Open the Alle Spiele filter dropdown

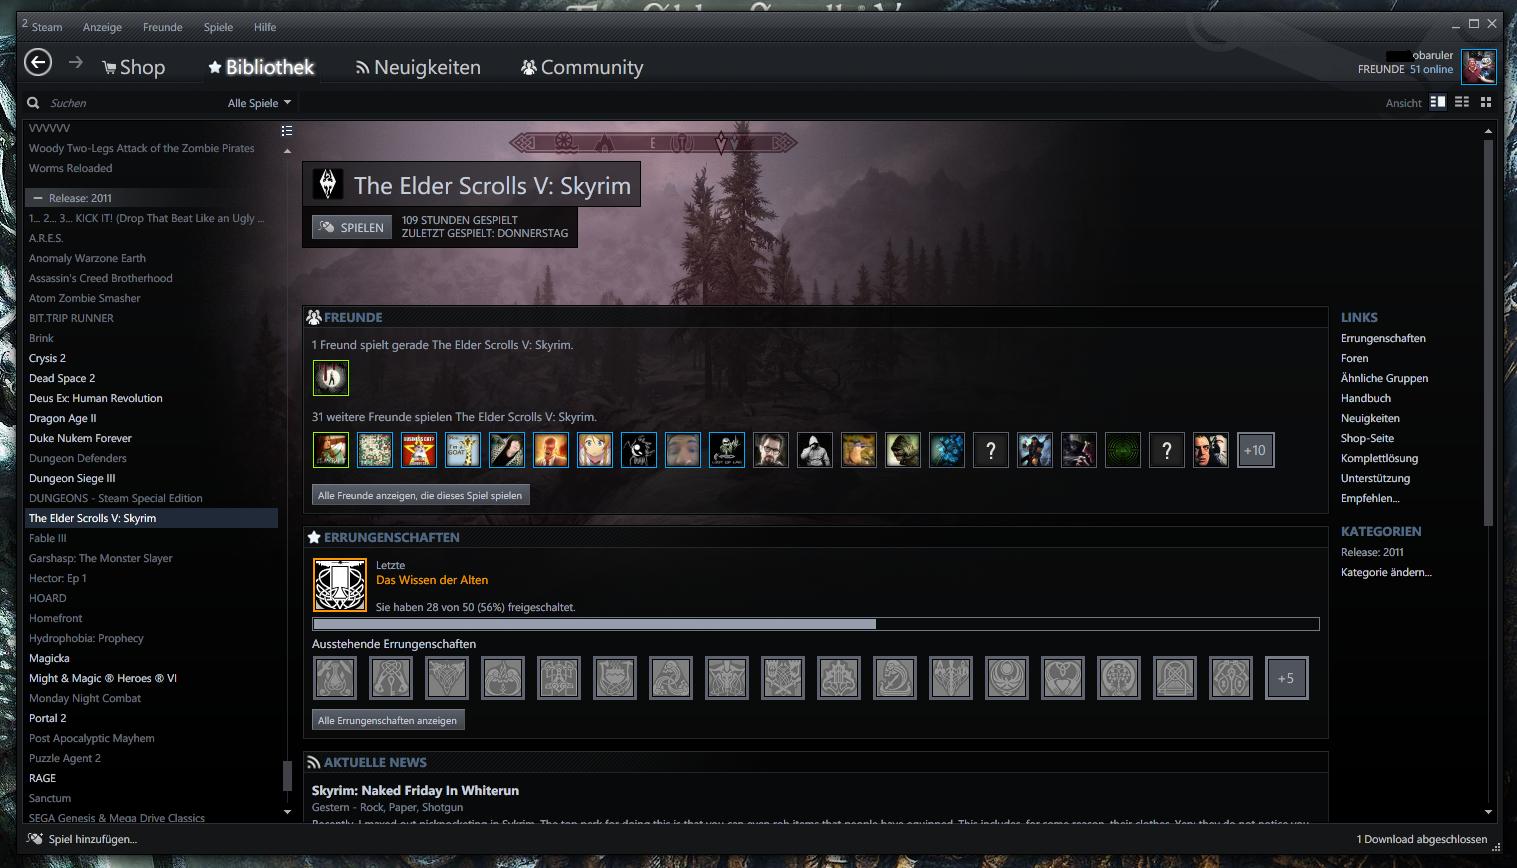pyautogui.click(x=259, y=103)
